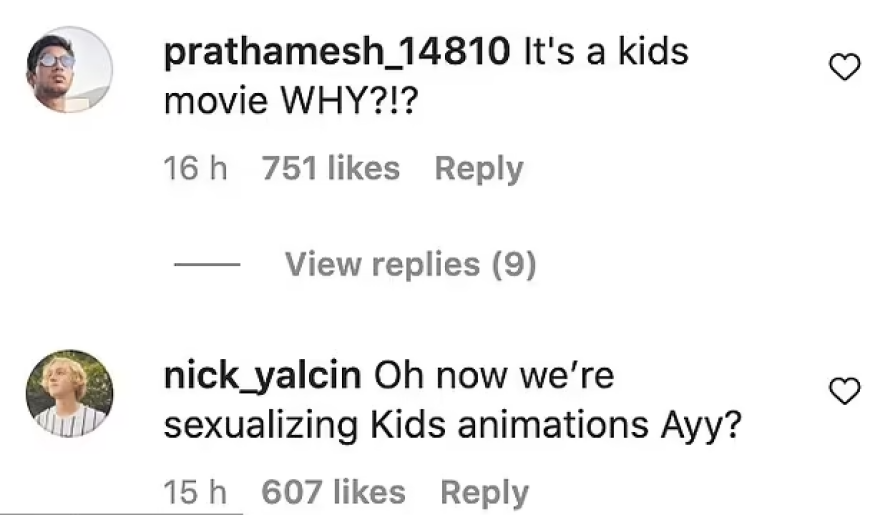The image size is (880, 515).
Task: Expand View replies (9)
Action: click(410, 264)
